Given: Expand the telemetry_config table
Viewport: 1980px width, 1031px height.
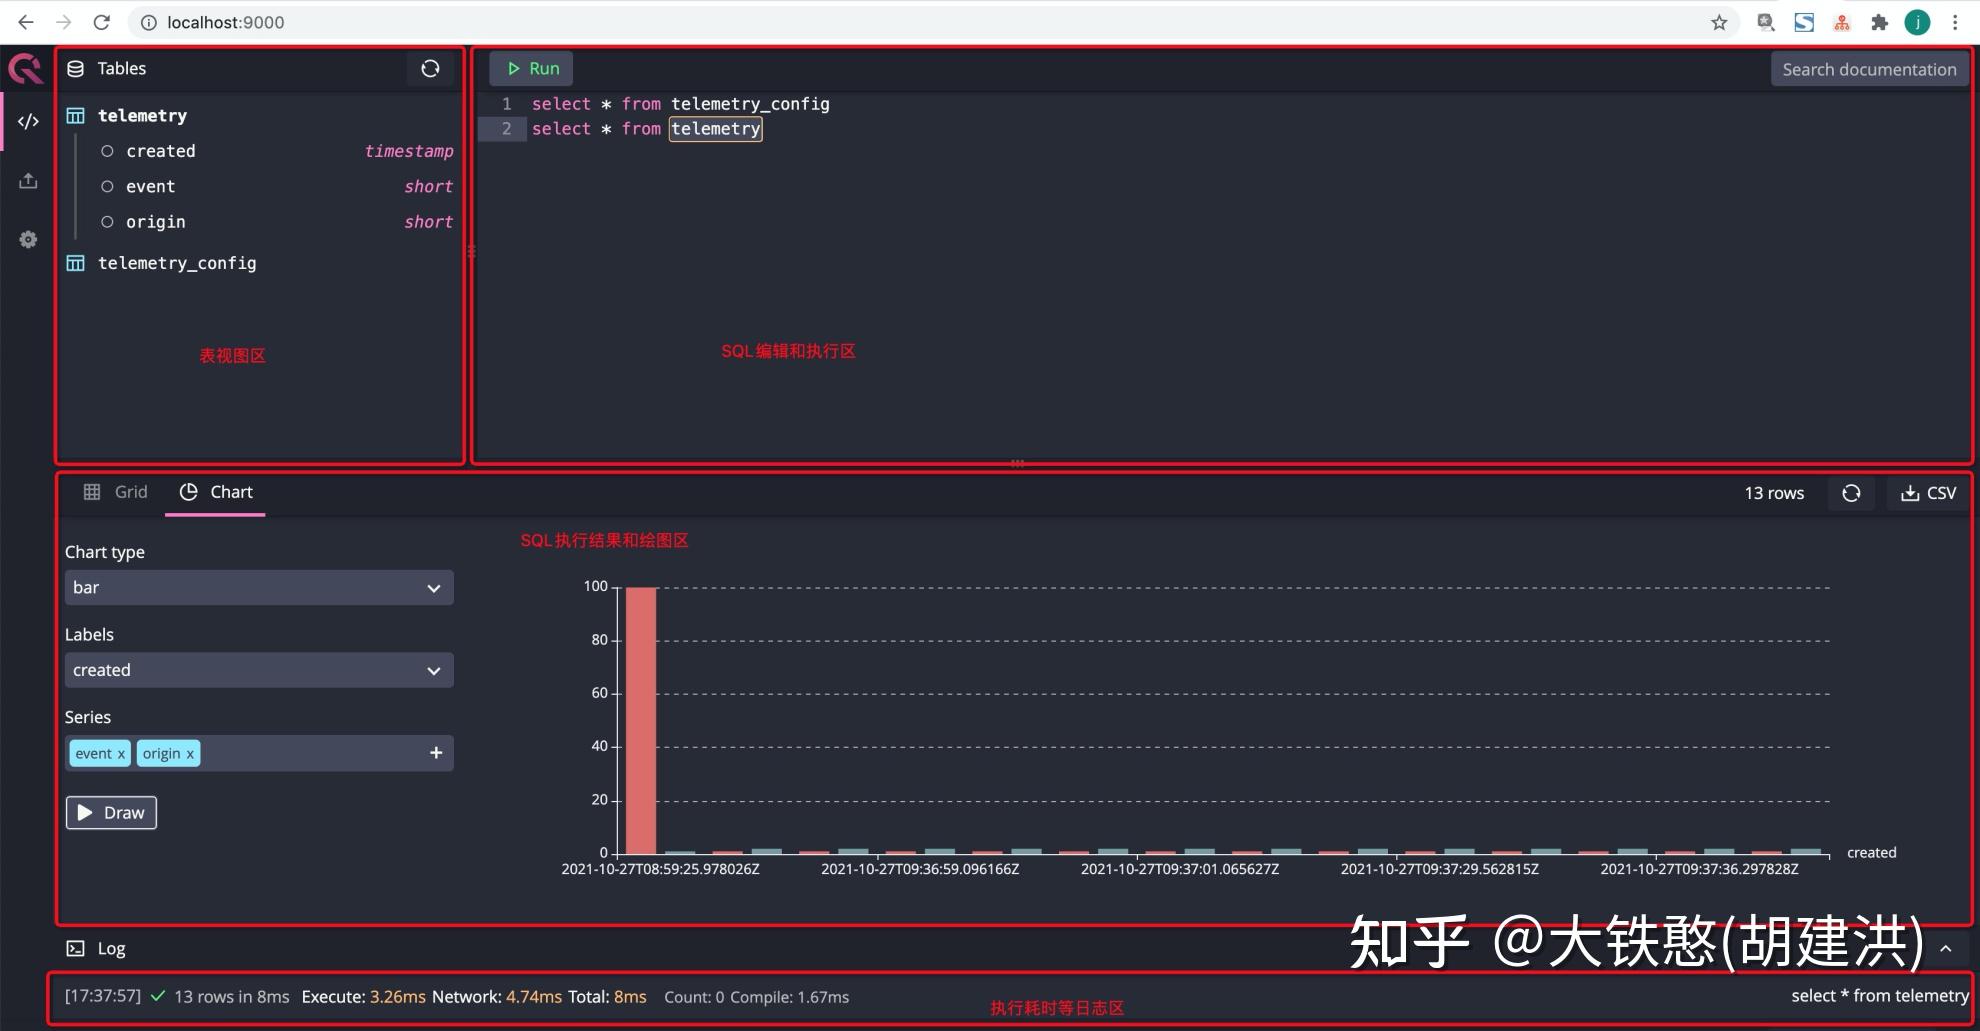Looking at the screenshot, I should tap(178, 263).
